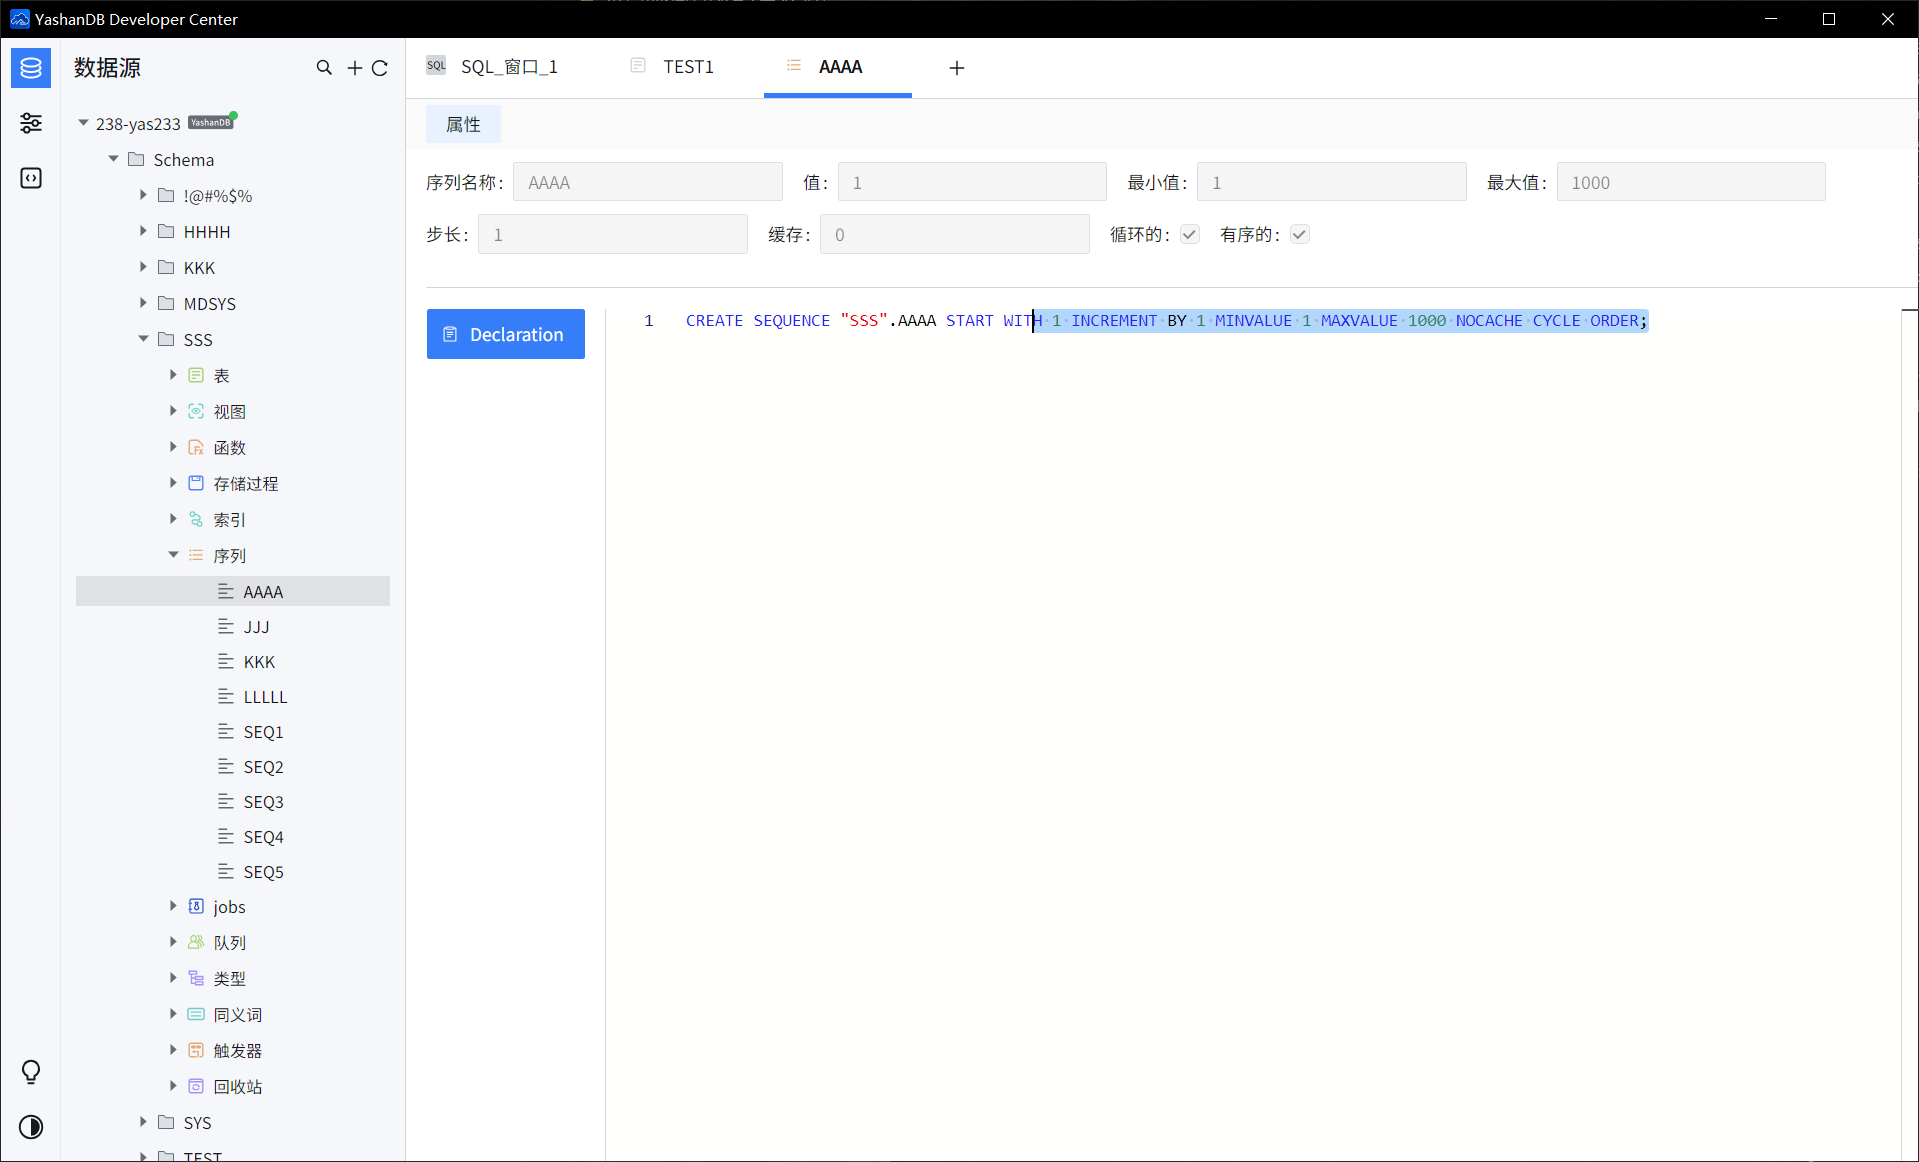Select the SEQ1 sequence
This screenshot has height=1162, width=1919.
coord(263,731)
